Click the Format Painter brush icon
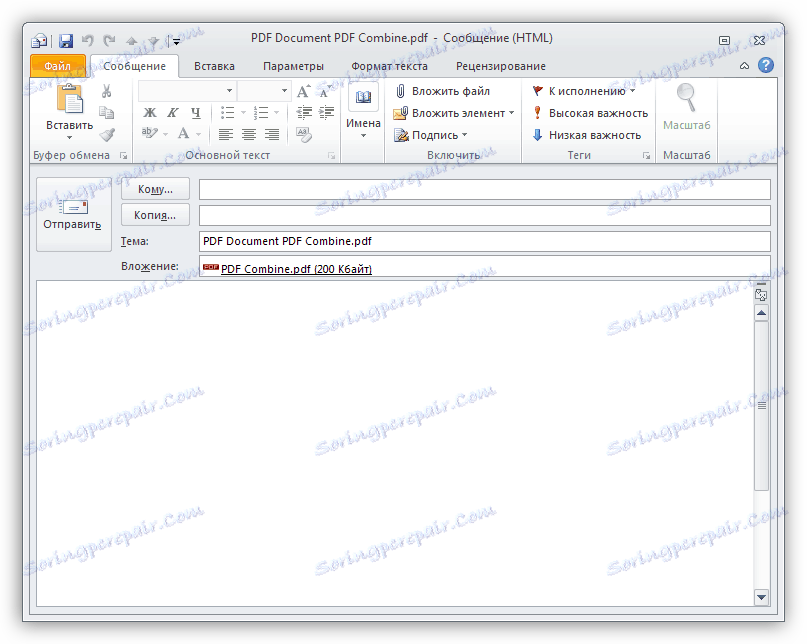Viewport: 807px width, 644px height. [x=107, y=134]
